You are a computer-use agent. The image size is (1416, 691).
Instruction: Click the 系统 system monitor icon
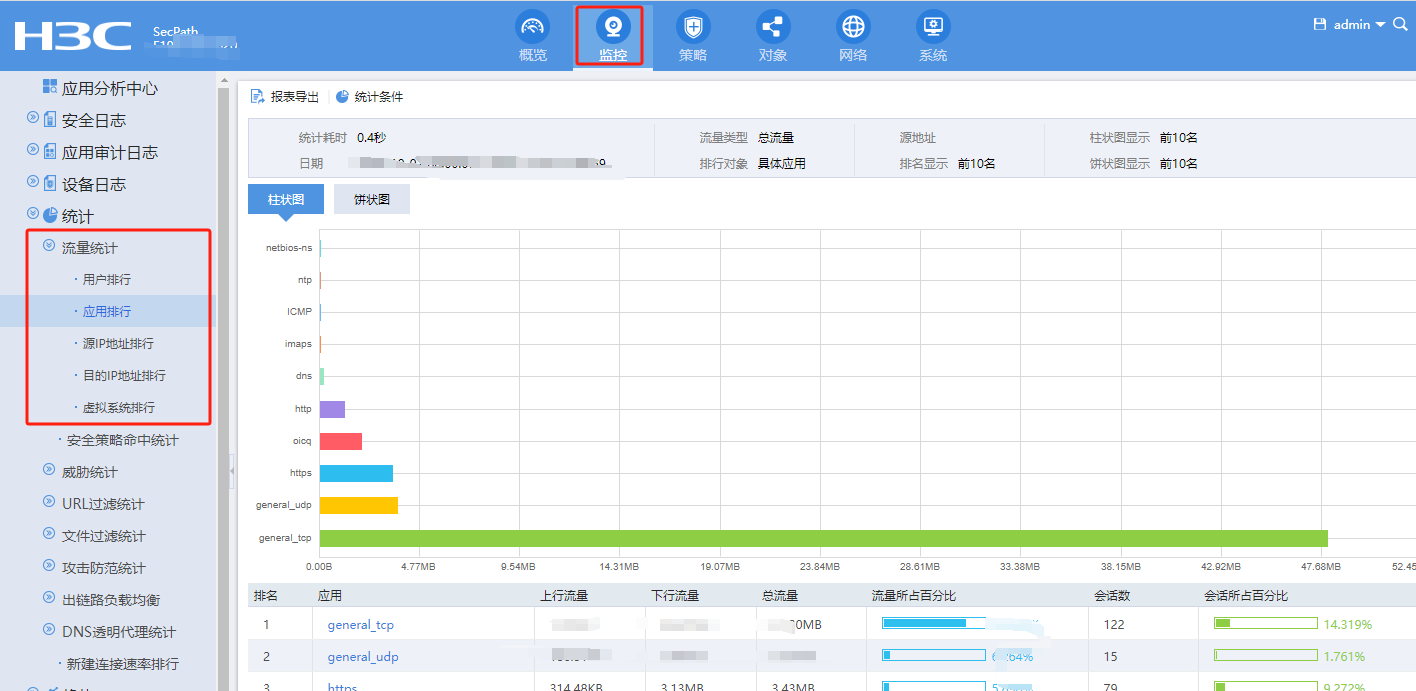pos(933,26)
